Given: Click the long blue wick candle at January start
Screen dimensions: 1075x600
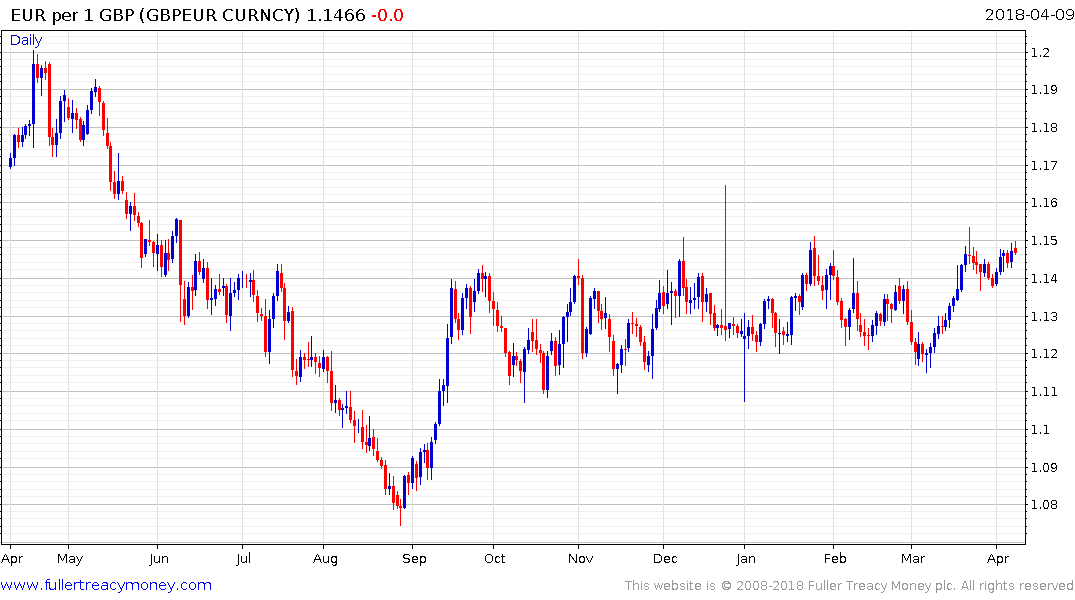Looking at the screenshot, I should pyautogui.click(x=745, y=358).
